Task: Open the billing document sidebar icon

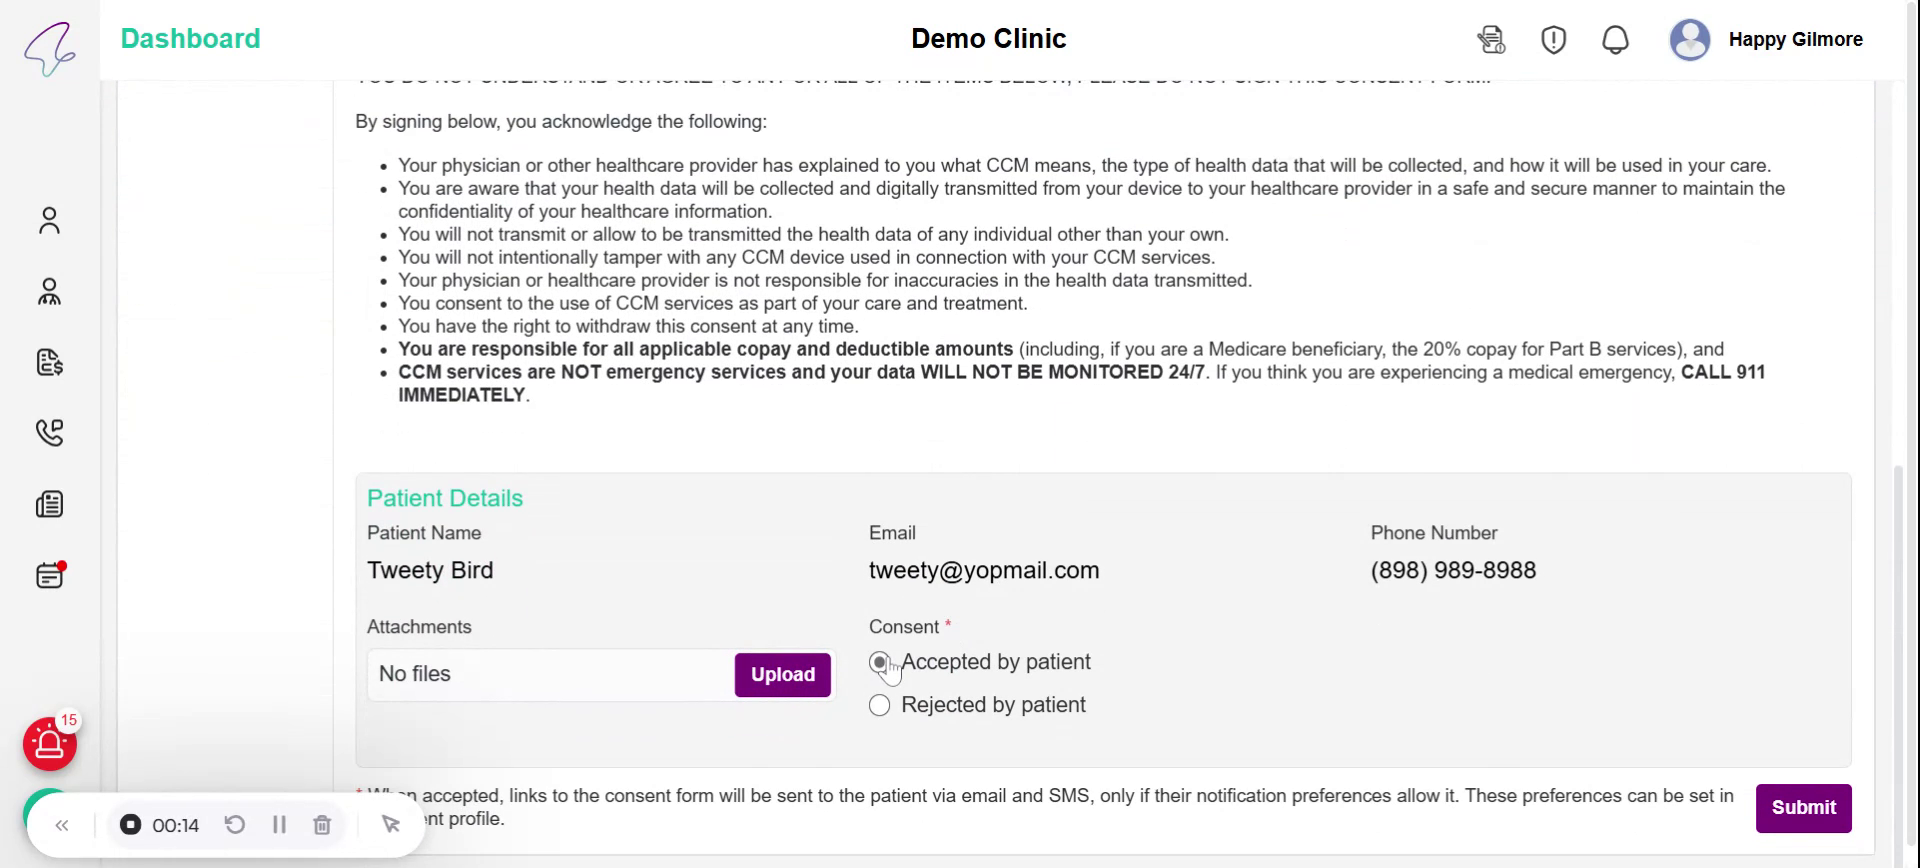Action: [x=49, y=362]
